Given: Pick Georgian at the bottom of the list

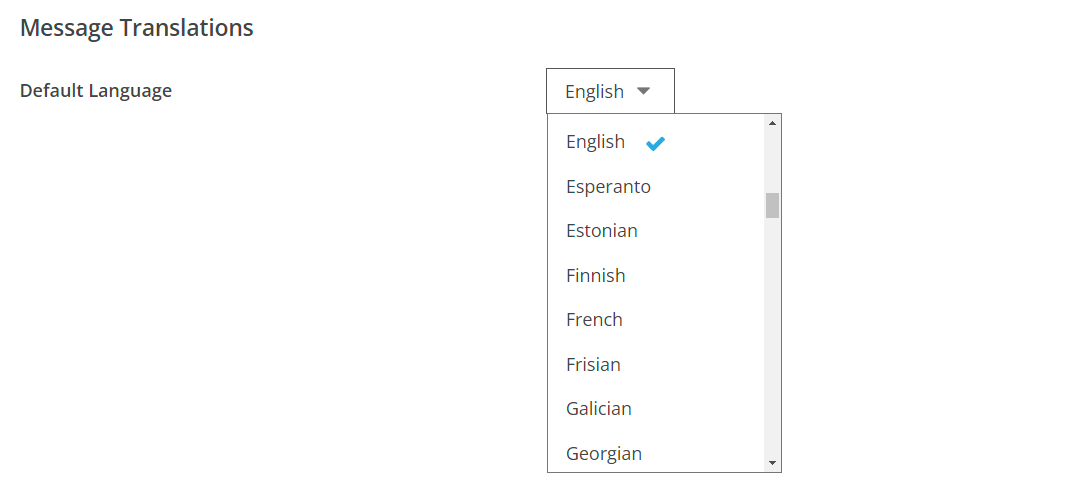Looking at the screenshot, I should point(656,452).
